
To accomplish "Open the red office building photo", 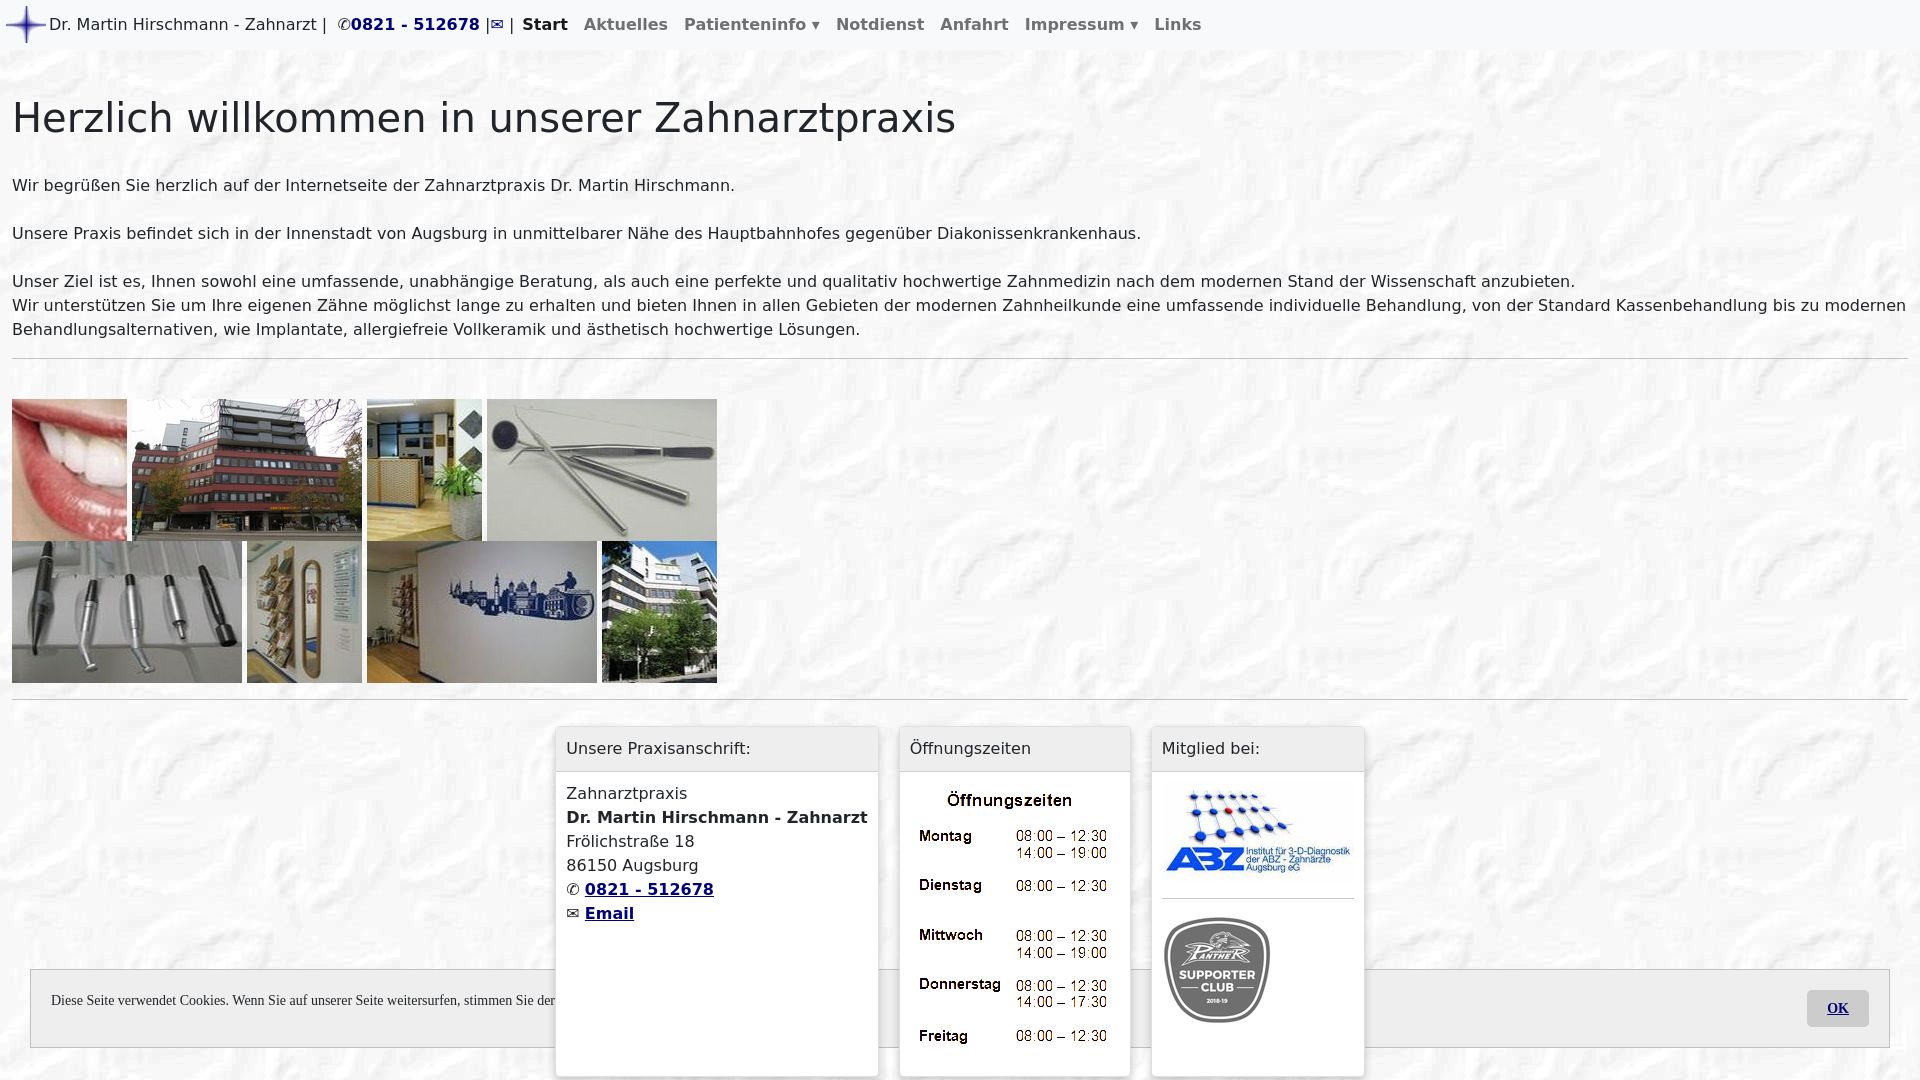I will [247, 470].
